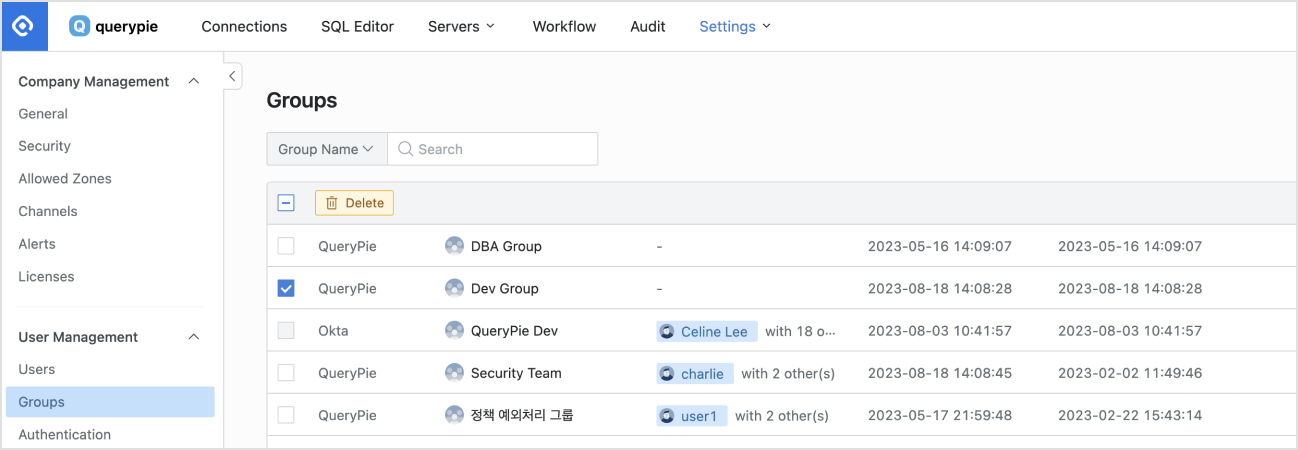
Task: Click the DBA Group name
Action: pos(506,246)
